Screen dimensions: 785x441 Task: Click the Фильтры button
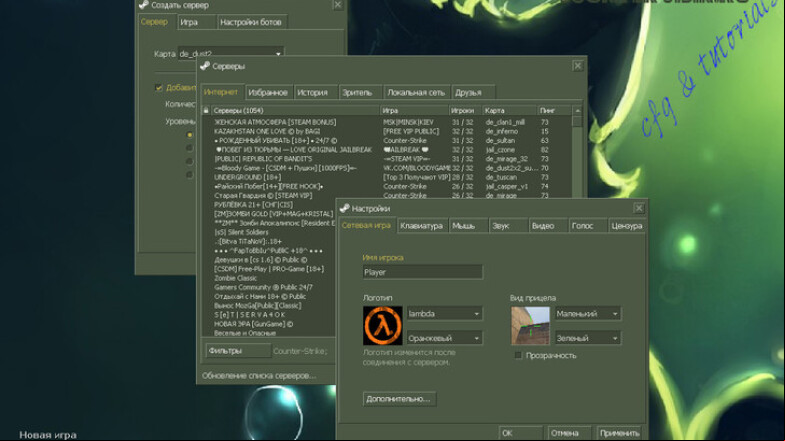238,351
